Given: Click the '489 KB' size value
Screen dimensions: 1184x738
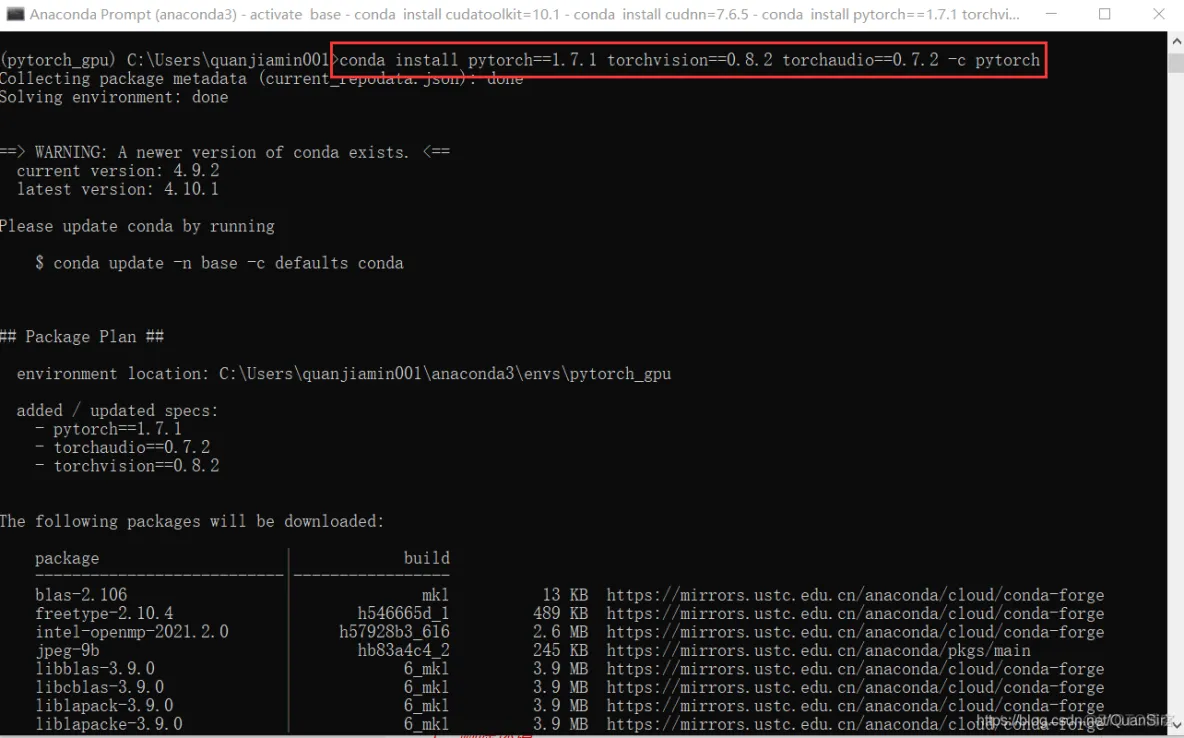Looking at the screenshot, I should [560, 613].
